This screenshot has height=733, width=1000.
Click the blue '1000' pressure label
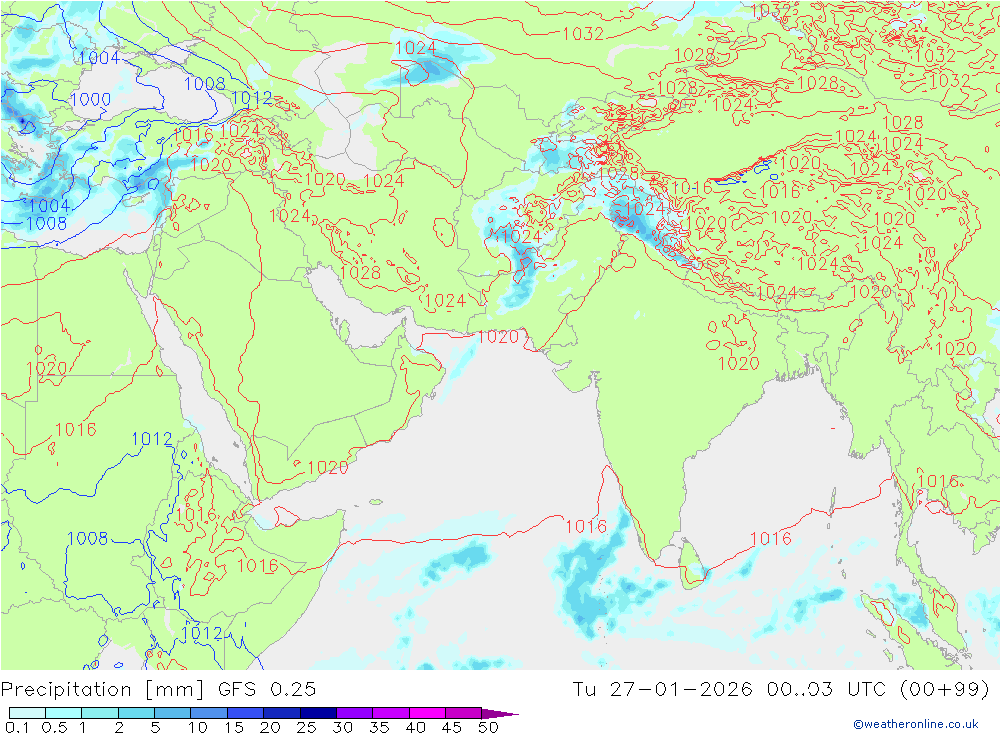click(91, 100)
